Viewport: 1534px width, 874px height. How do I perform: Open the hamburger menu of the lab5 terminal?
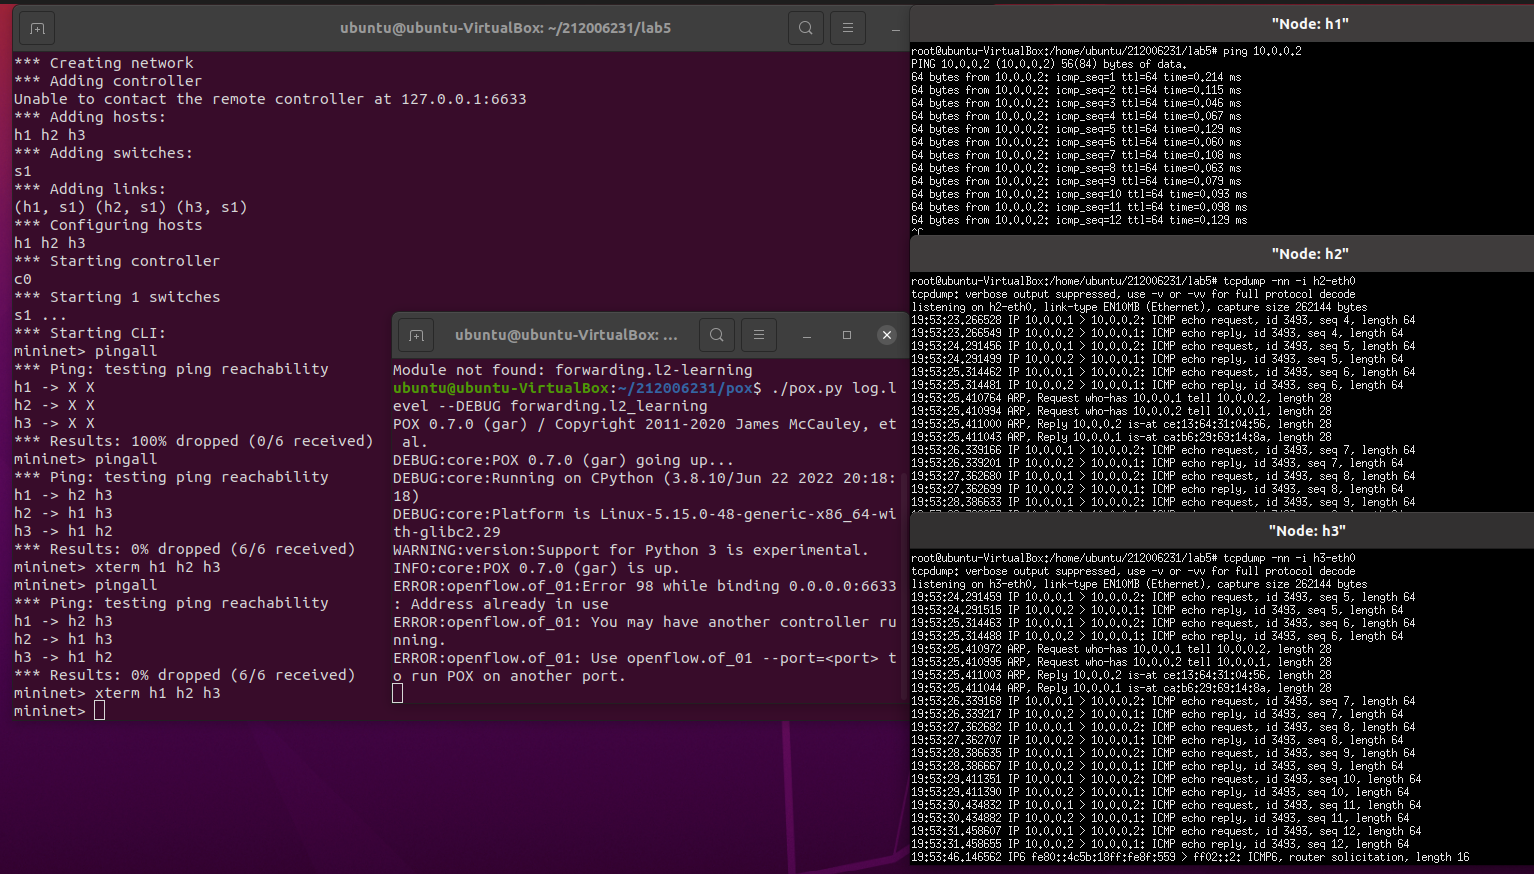[x=848, y=28]
